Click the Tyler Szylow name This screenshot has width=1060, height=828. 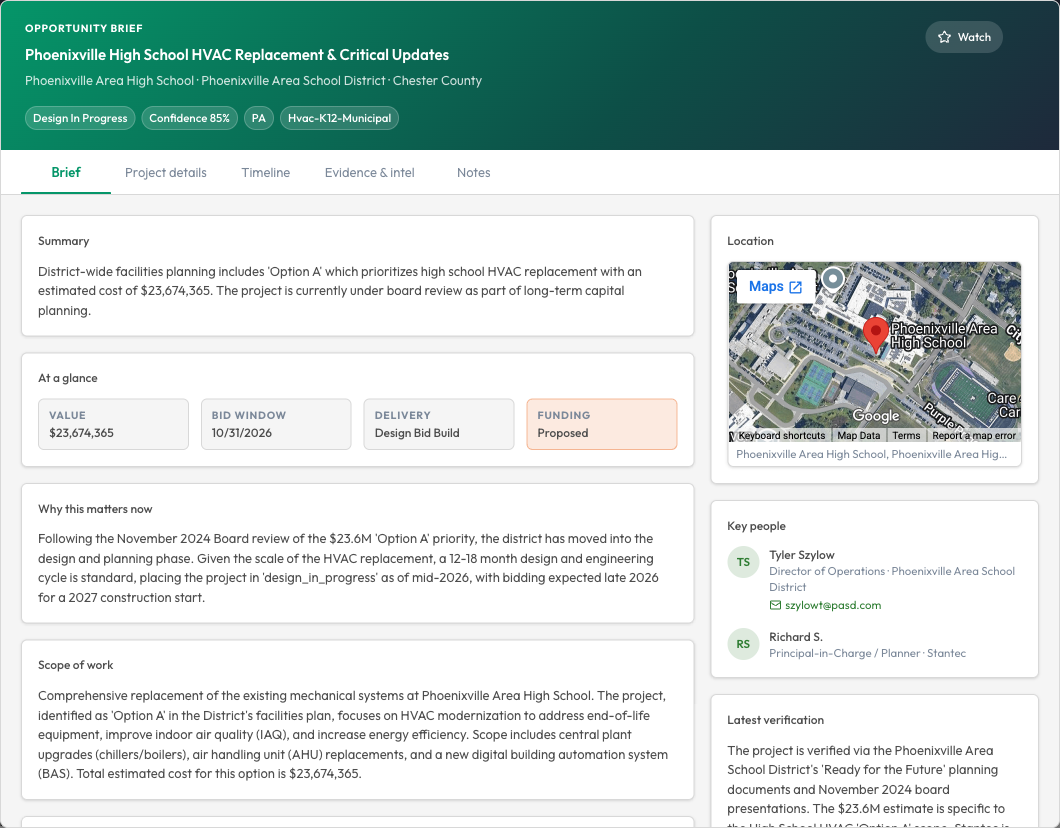pos(802,555)
